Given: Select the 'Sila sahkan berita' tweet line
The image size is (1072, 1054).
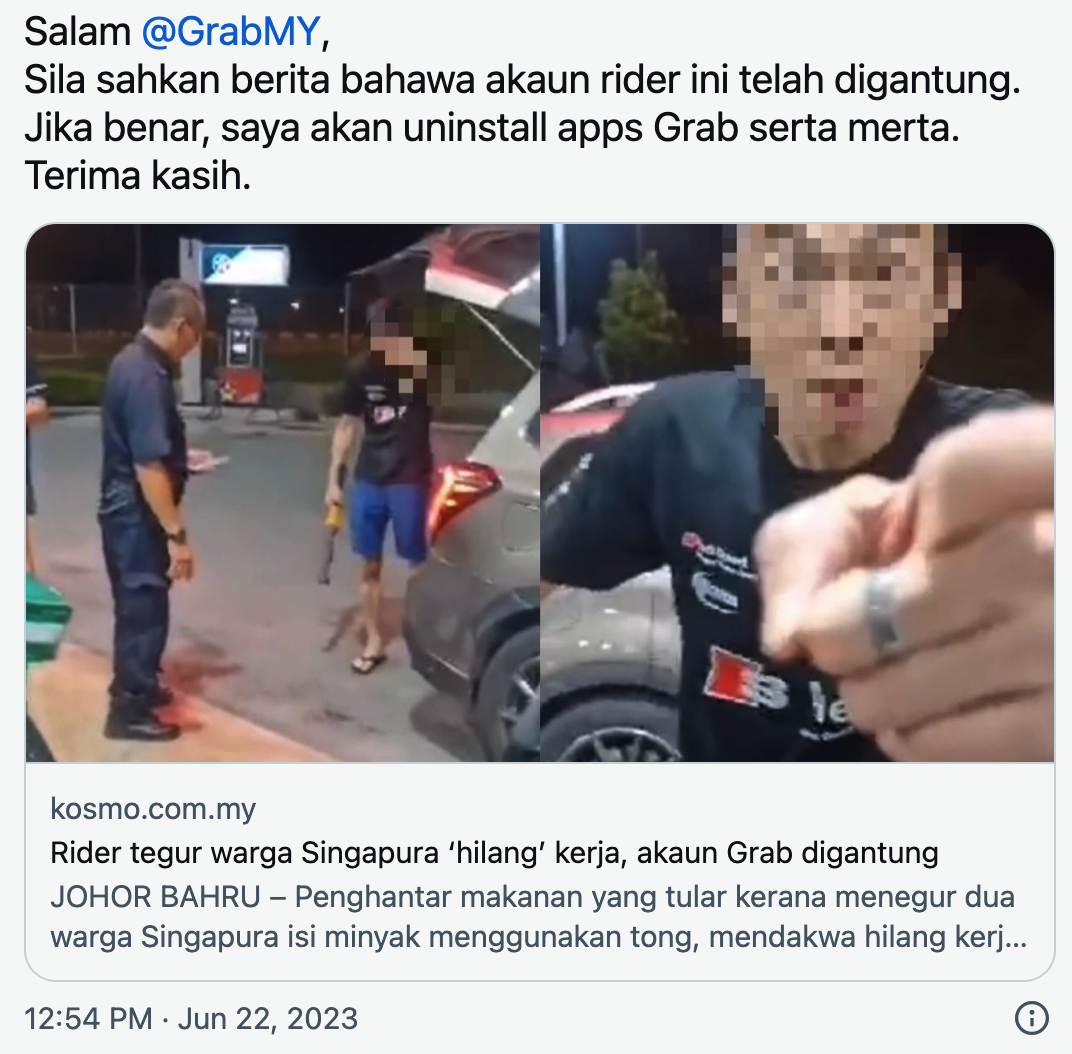Looking at the screenshot, I should [x=522, y=80].
